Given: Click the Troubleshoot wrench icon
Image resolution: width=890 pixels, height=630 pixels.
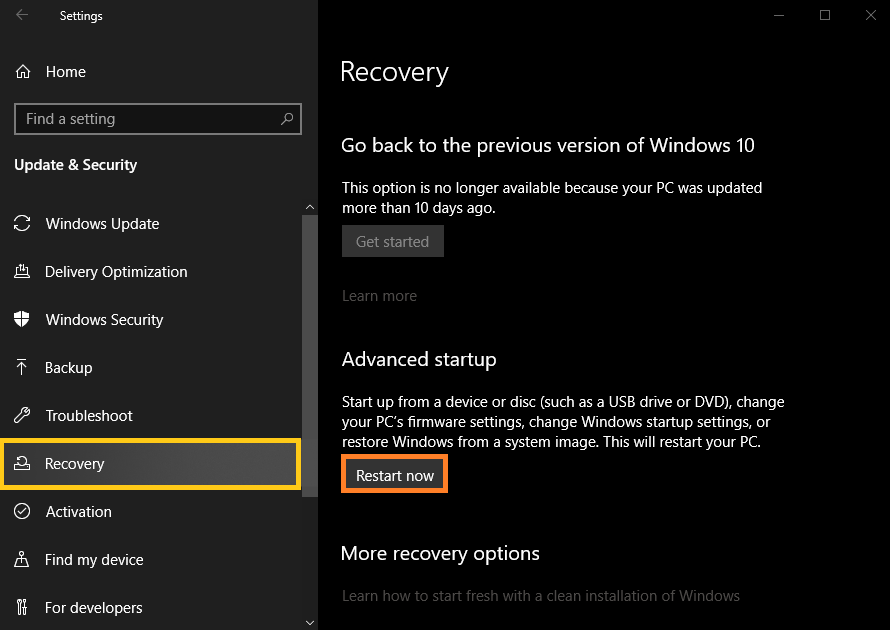Looking at the screenshot, I should [x=22, y=416].
